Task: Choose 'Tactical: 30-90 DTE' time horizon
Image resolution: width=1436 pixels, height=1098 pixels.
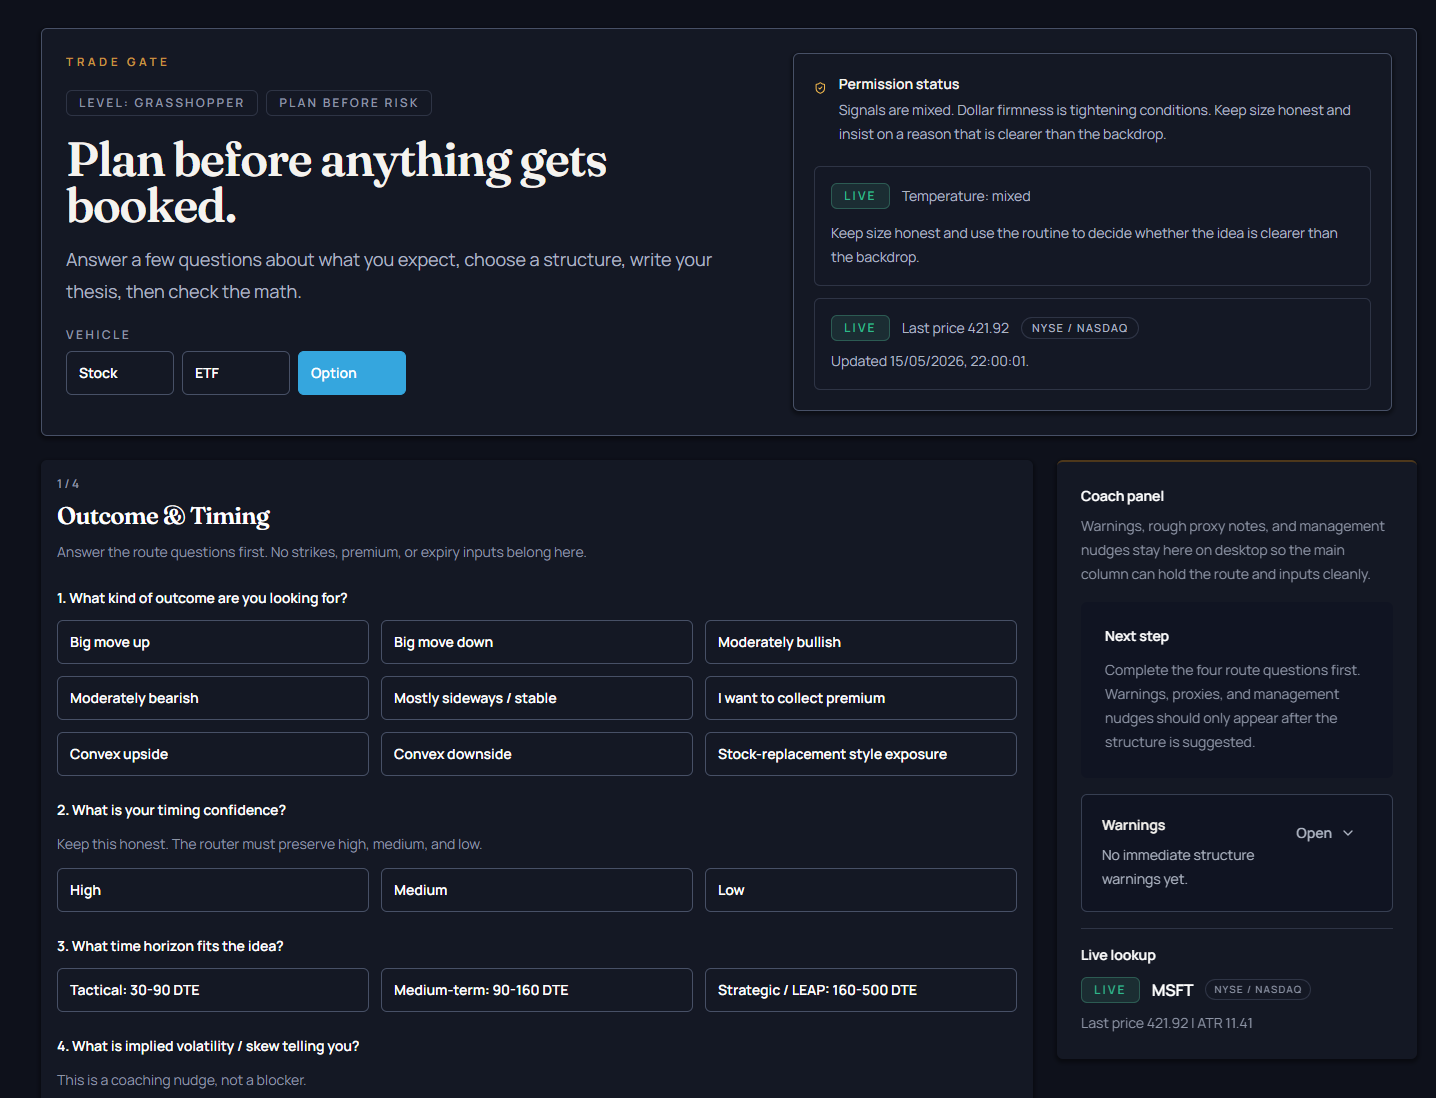Action: (x=213, y=990)
